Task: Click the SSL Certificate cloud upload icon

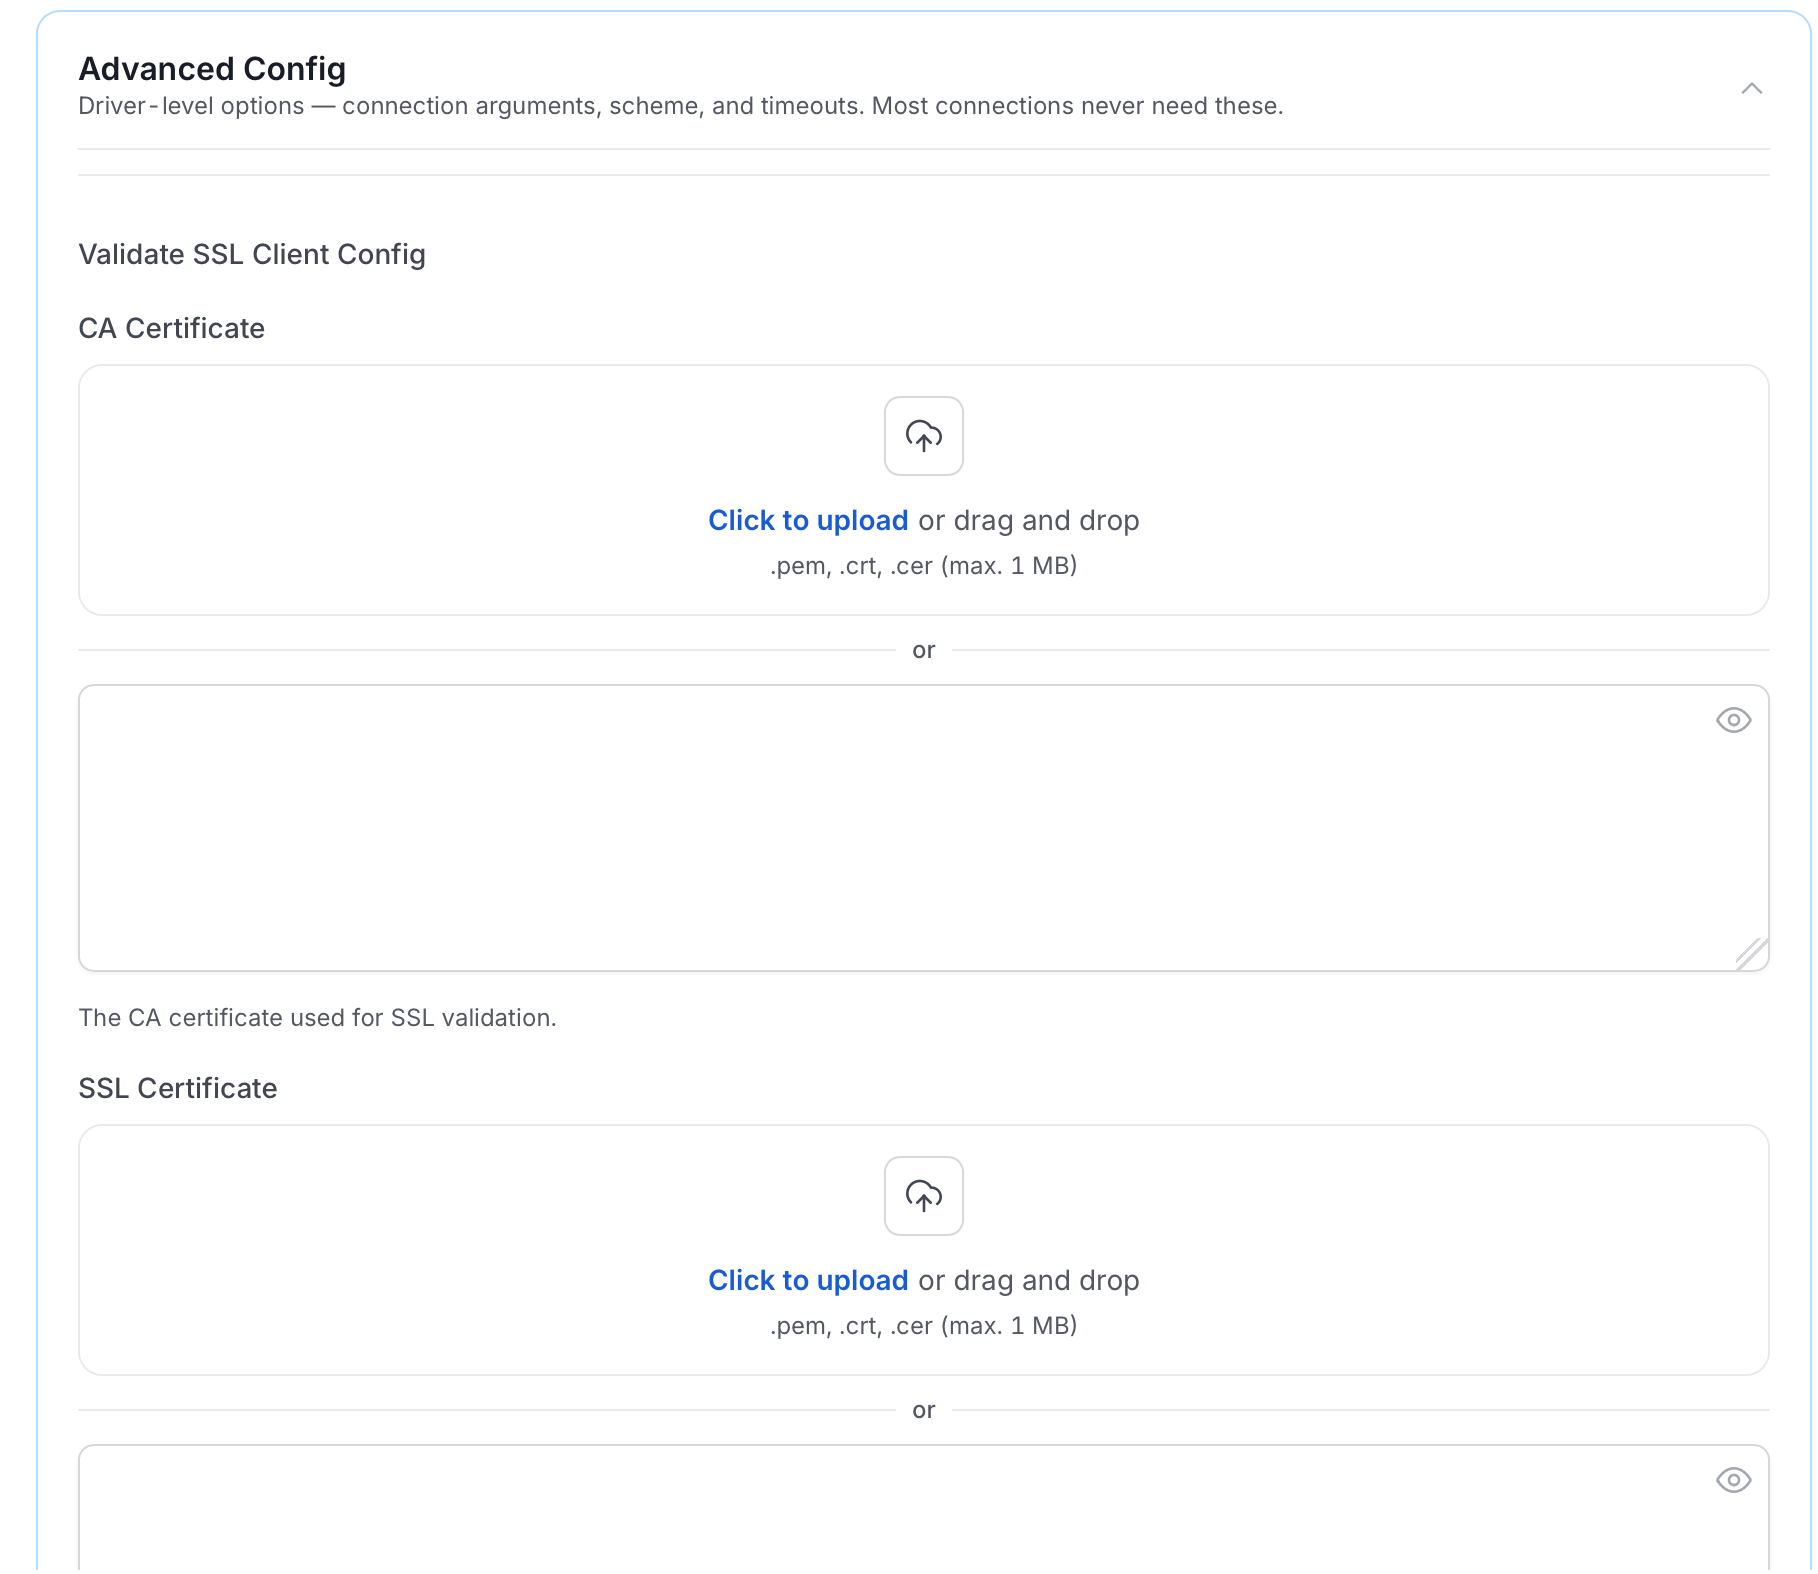Action: (x=923, y=1196)
